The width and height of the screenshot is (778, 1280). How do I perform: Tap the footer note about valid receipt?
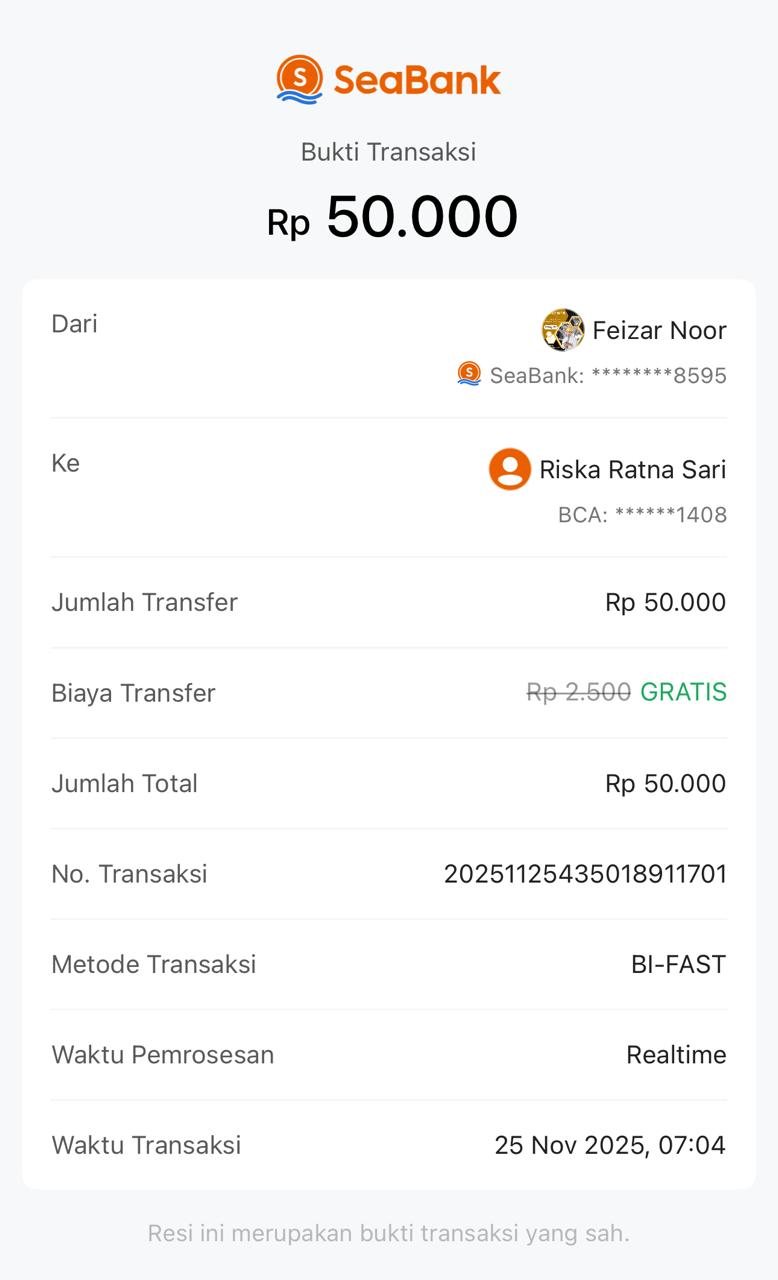click(388, 1233)
